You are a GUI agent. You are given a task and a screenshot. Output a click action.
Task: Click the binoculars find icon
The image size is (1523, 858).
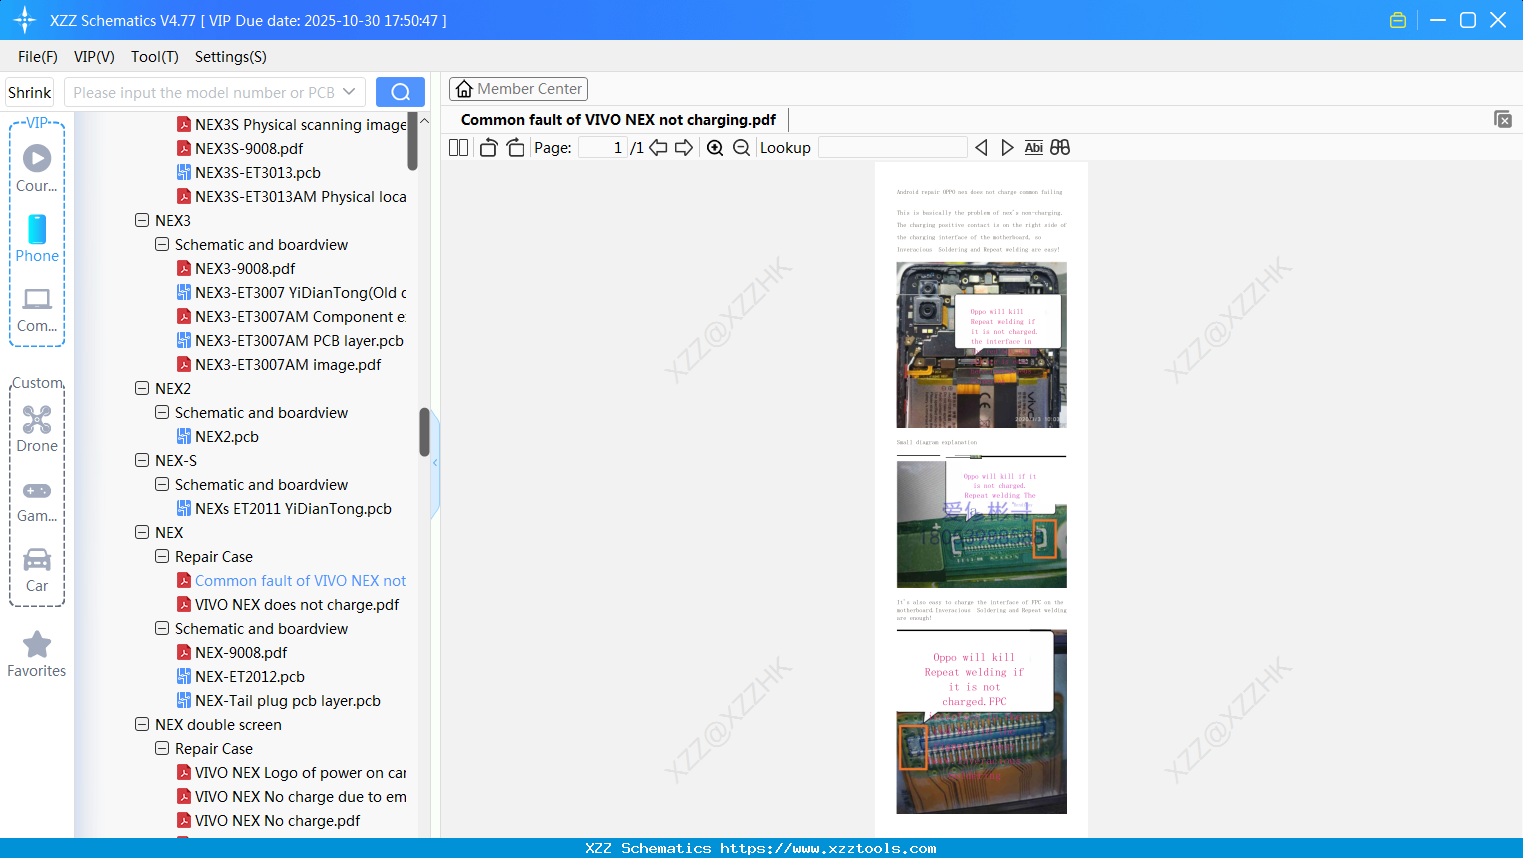point(1060,148)
